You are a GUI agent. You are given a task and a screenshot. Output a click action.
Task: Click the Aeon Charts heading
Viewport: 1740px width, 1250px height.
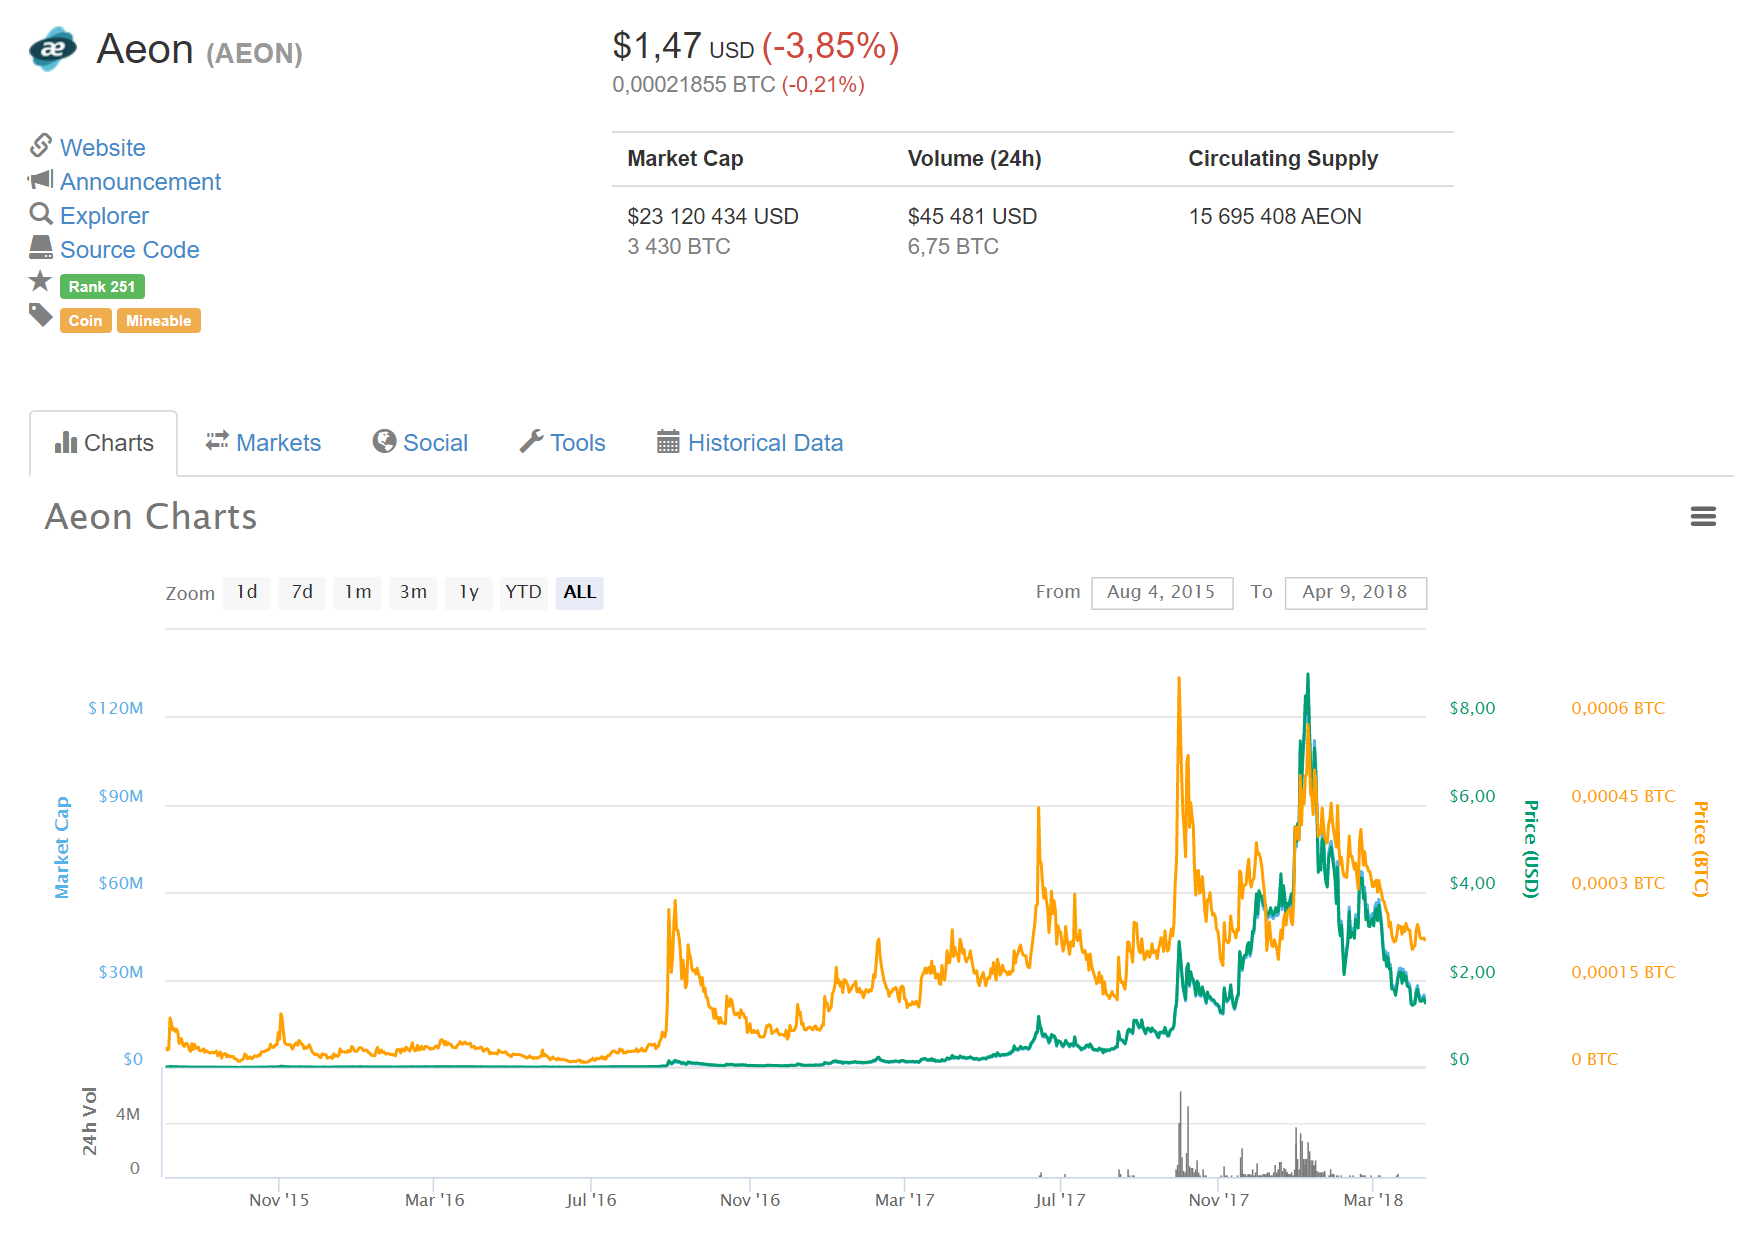point(151,517)
